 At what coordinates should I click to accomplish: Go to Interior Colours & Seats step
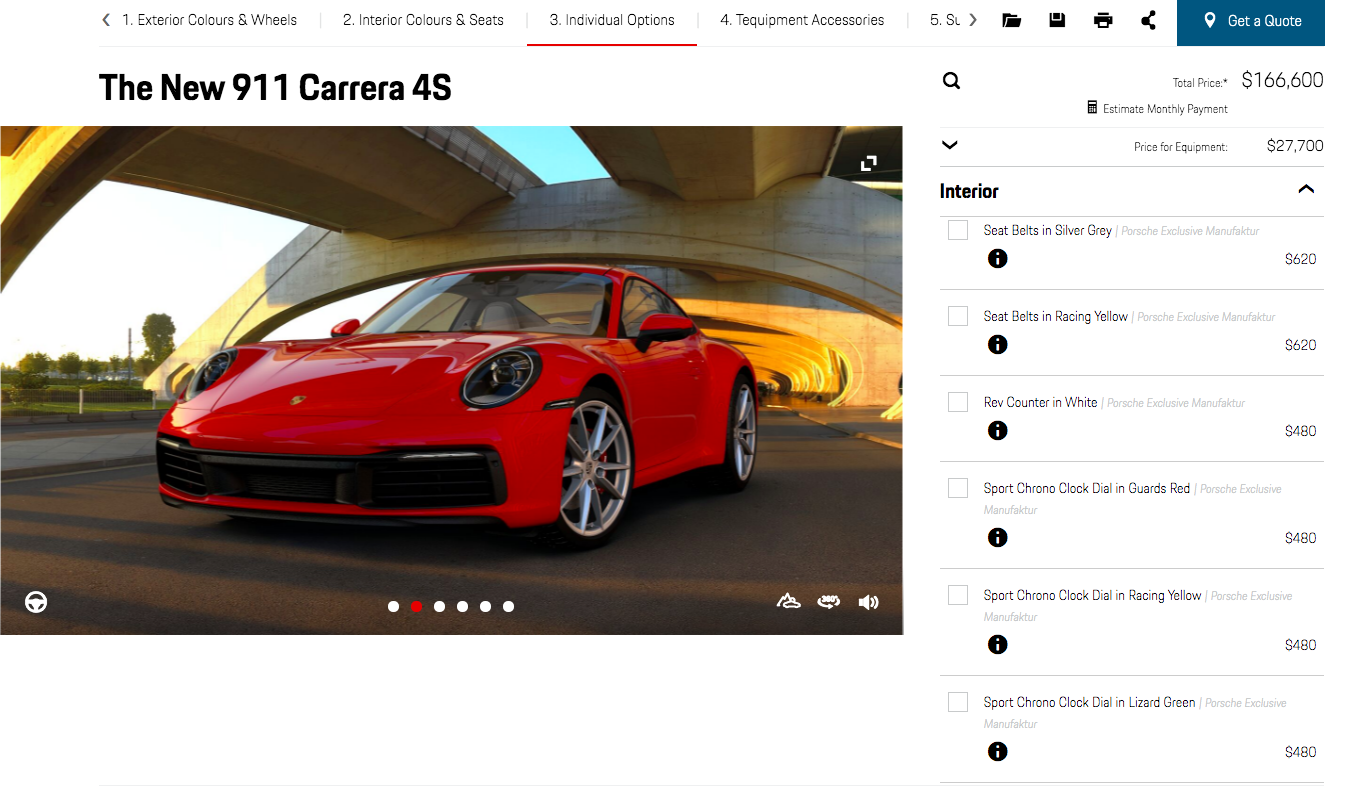423,20
